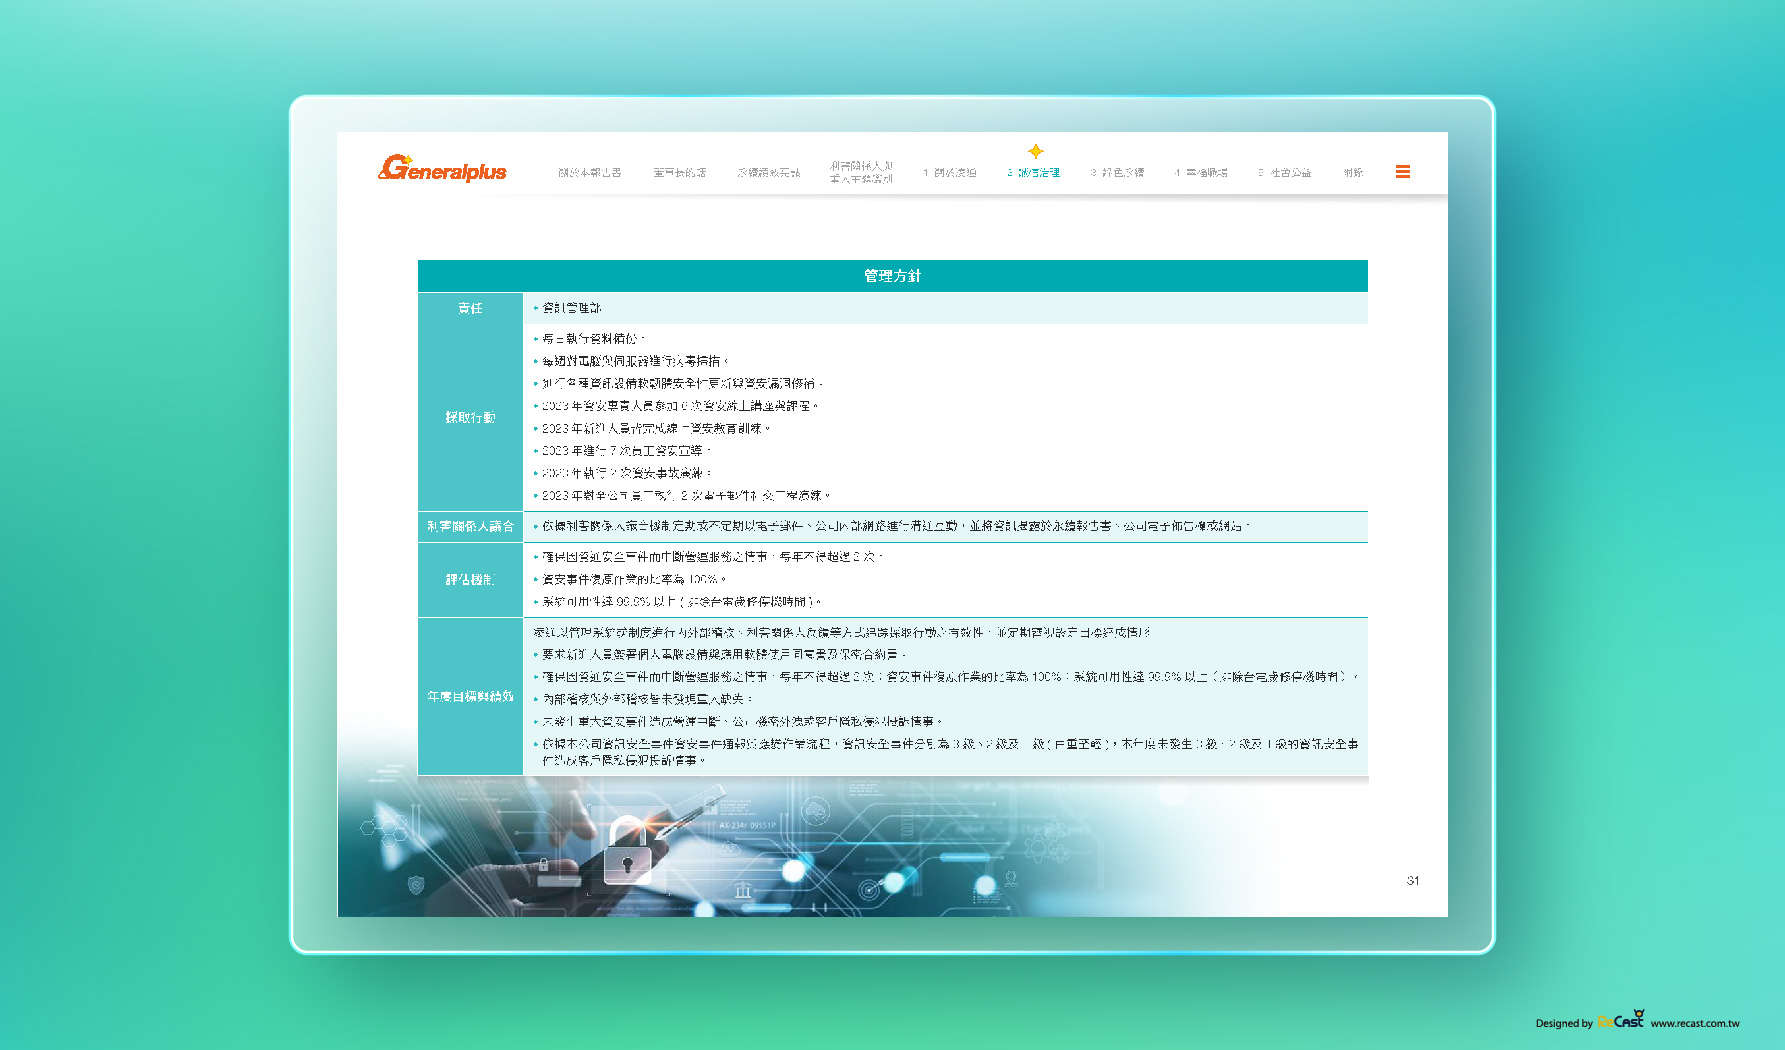The width and height of the screenshot is (1785, 1050).
Task: Click the ReCast logo at bottom right
Action: tap(1621, 1020)
